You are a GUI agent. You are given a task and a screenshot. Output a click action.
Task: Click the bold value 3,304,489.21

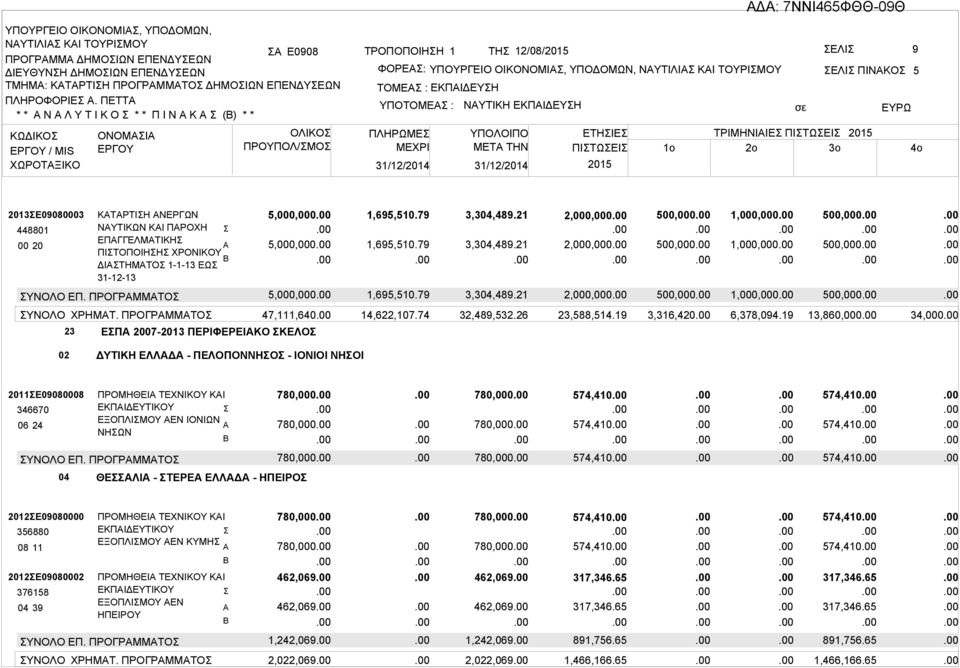(x=497, y=215)
